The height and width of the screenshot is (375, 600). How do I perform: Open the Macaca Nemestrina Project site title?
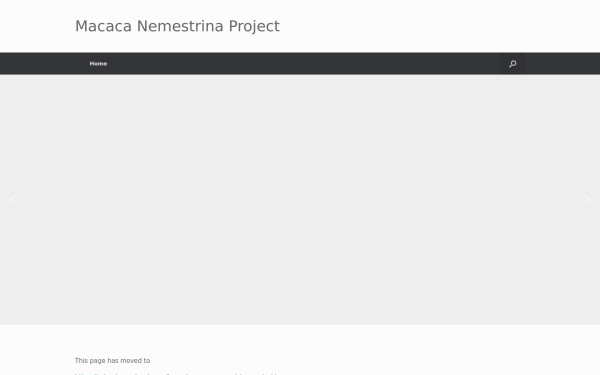(177, 26)
